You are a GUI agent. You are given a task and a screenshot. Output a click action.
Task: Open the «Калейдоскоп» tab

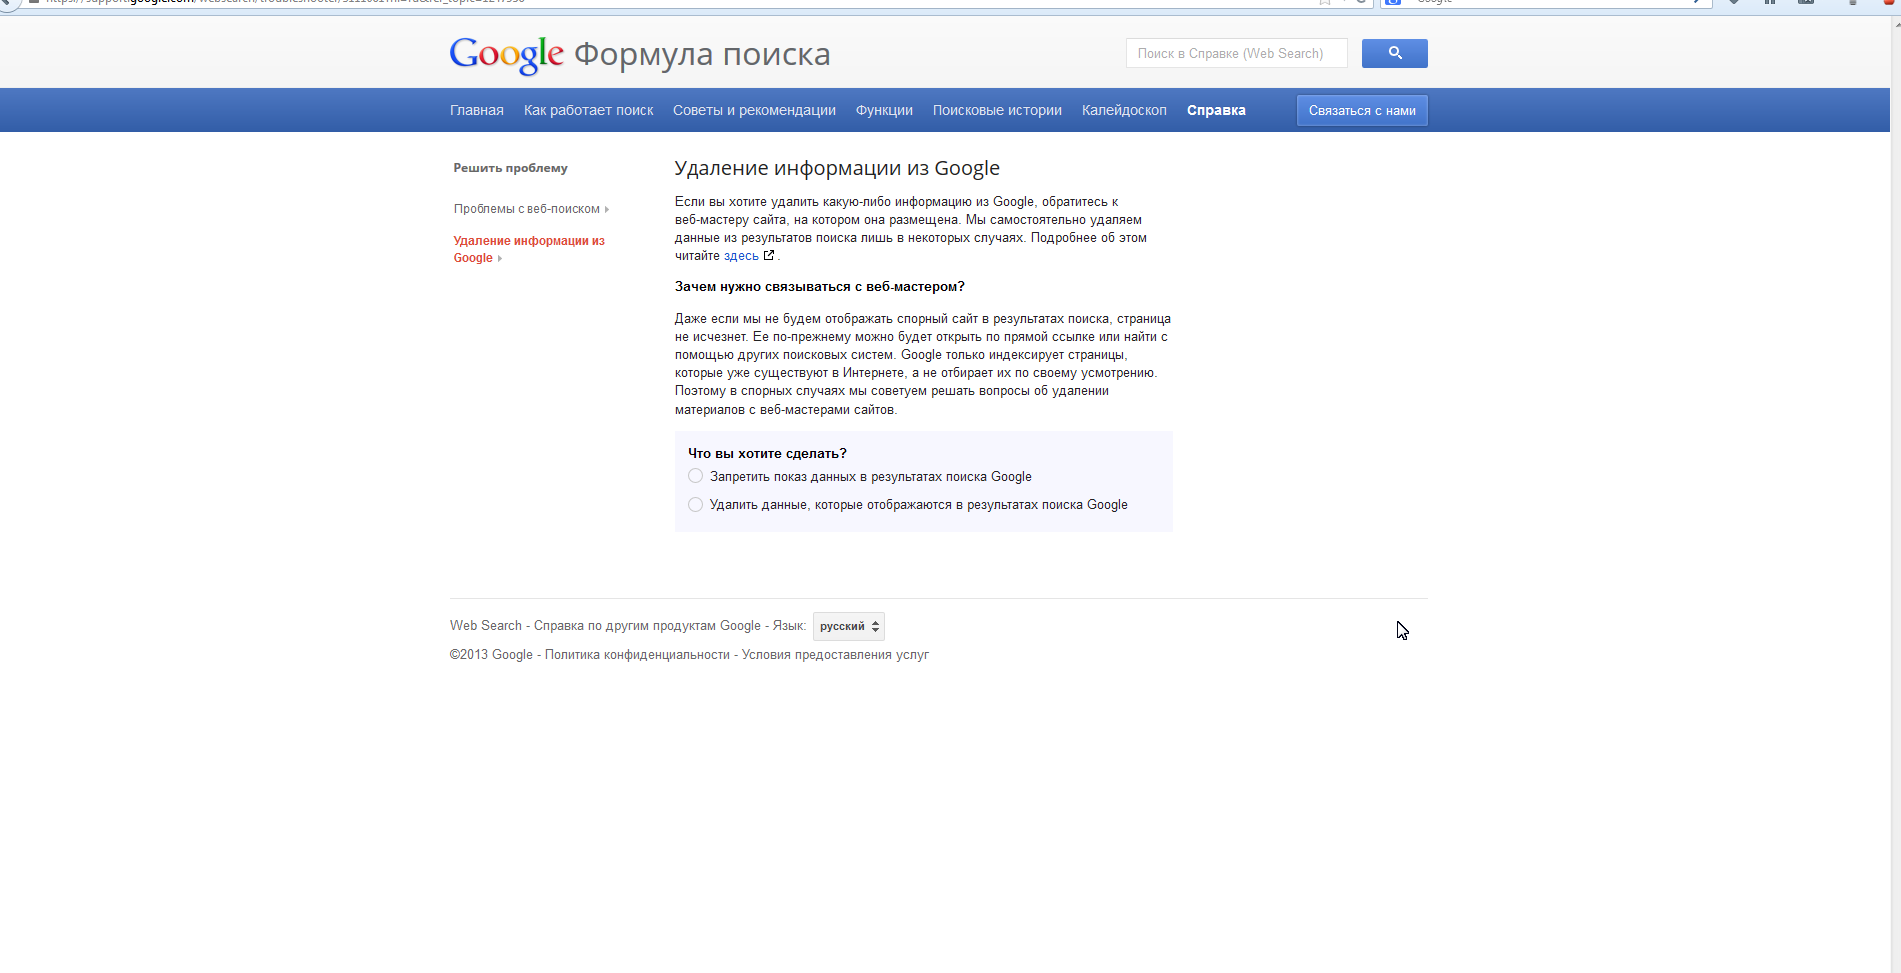click(x=1124, y=110)
